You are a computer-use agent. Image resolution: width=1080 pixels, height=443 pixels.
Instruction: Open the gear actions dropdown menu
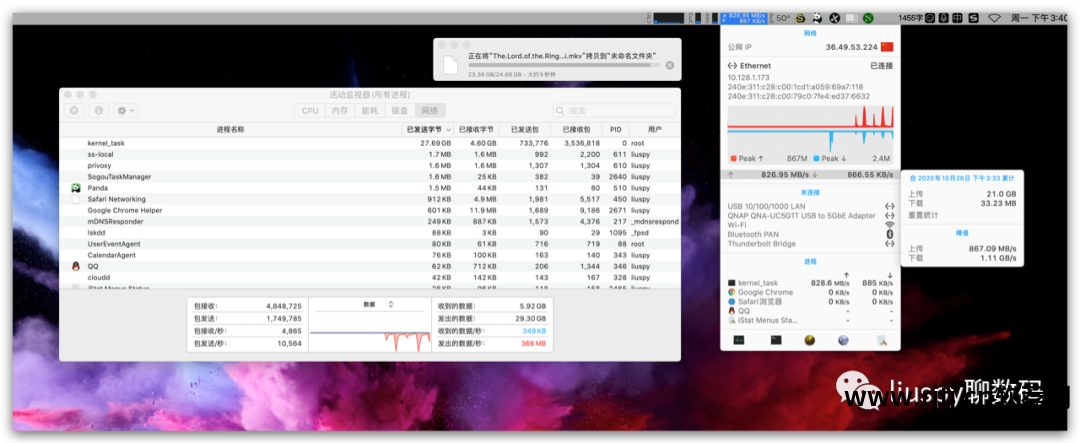coord(126,110)
